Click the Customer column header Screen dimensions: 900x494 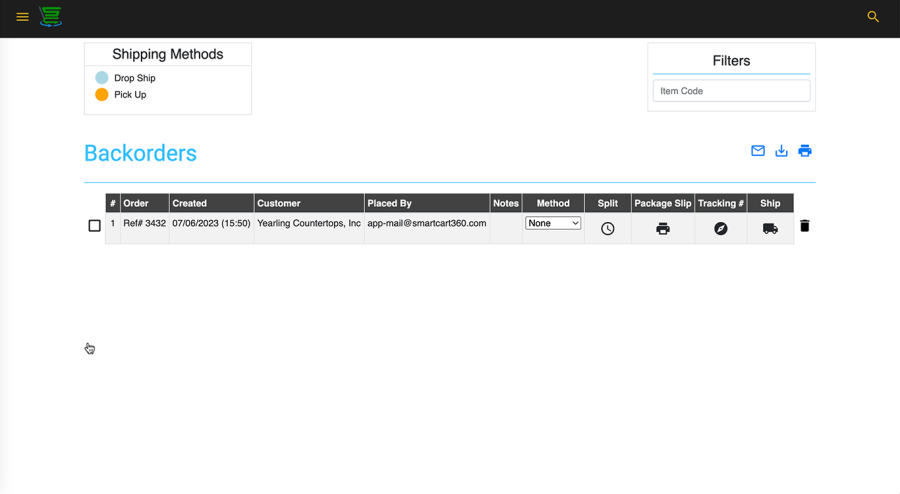click(x=279, y=203)
